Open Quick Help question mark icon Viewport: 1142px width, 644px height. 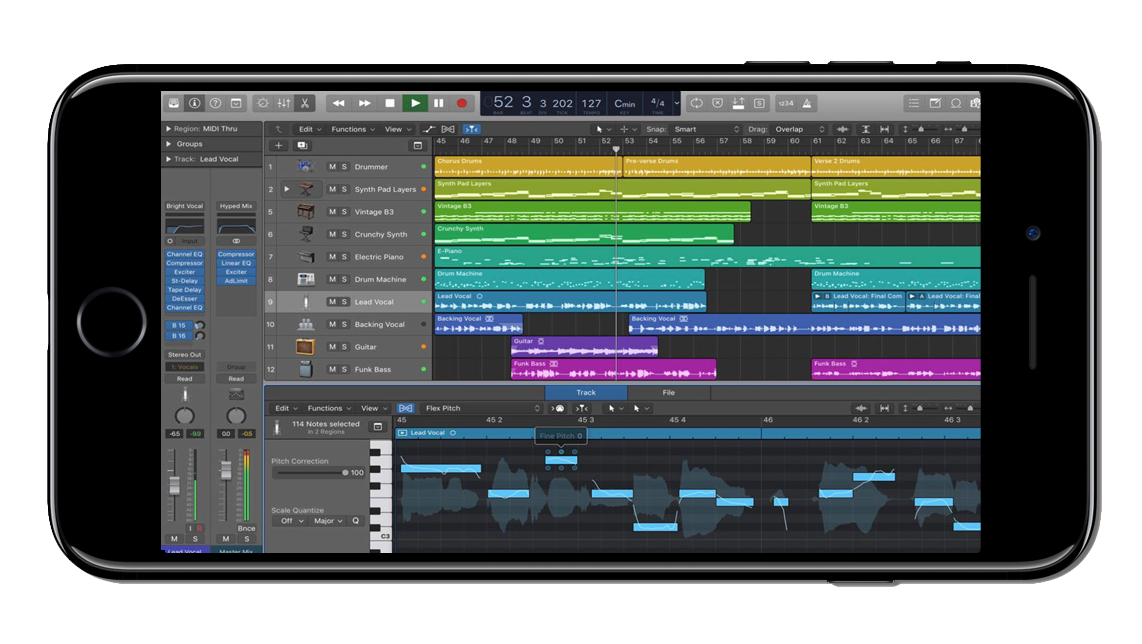pyautogui.click(x=216, y=103)
